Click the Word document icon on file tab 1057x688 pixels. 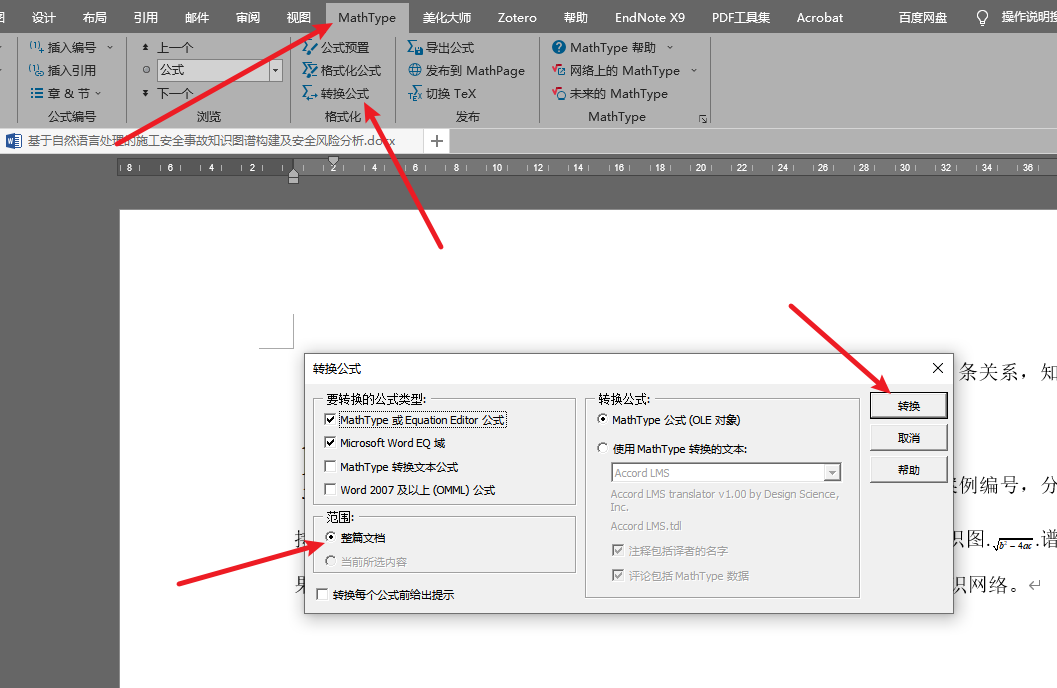pyautogui.click(x=13, y=141)
